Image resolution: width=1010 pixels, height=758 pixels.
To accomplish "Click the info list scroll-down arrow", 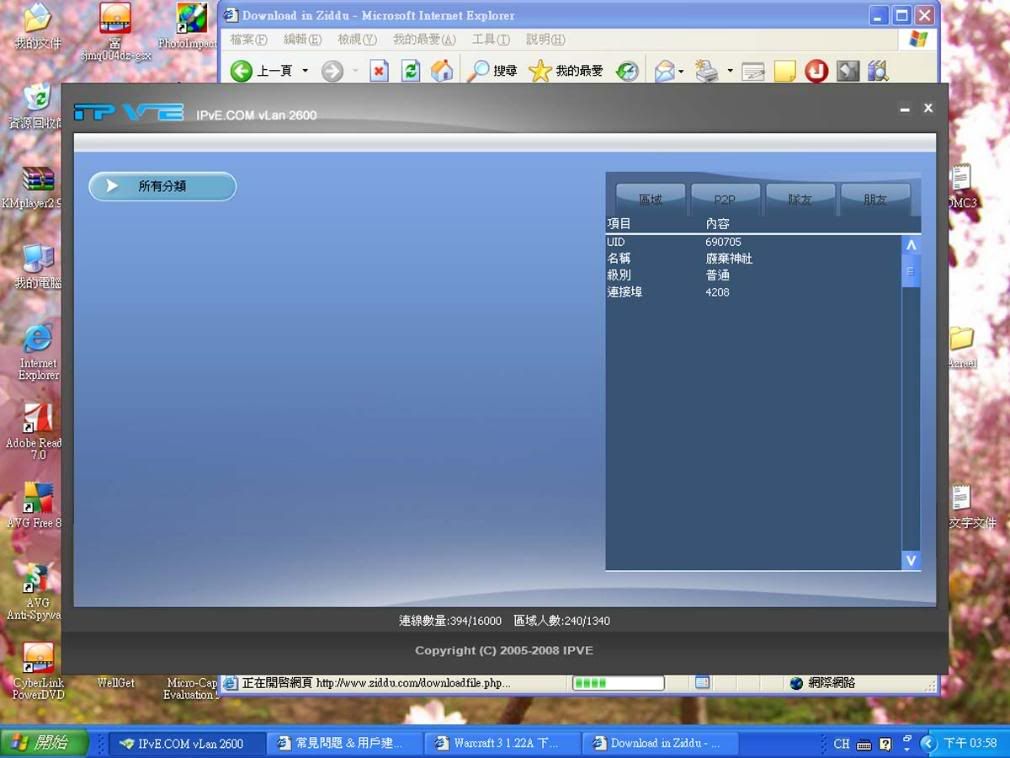I will 911,560.
